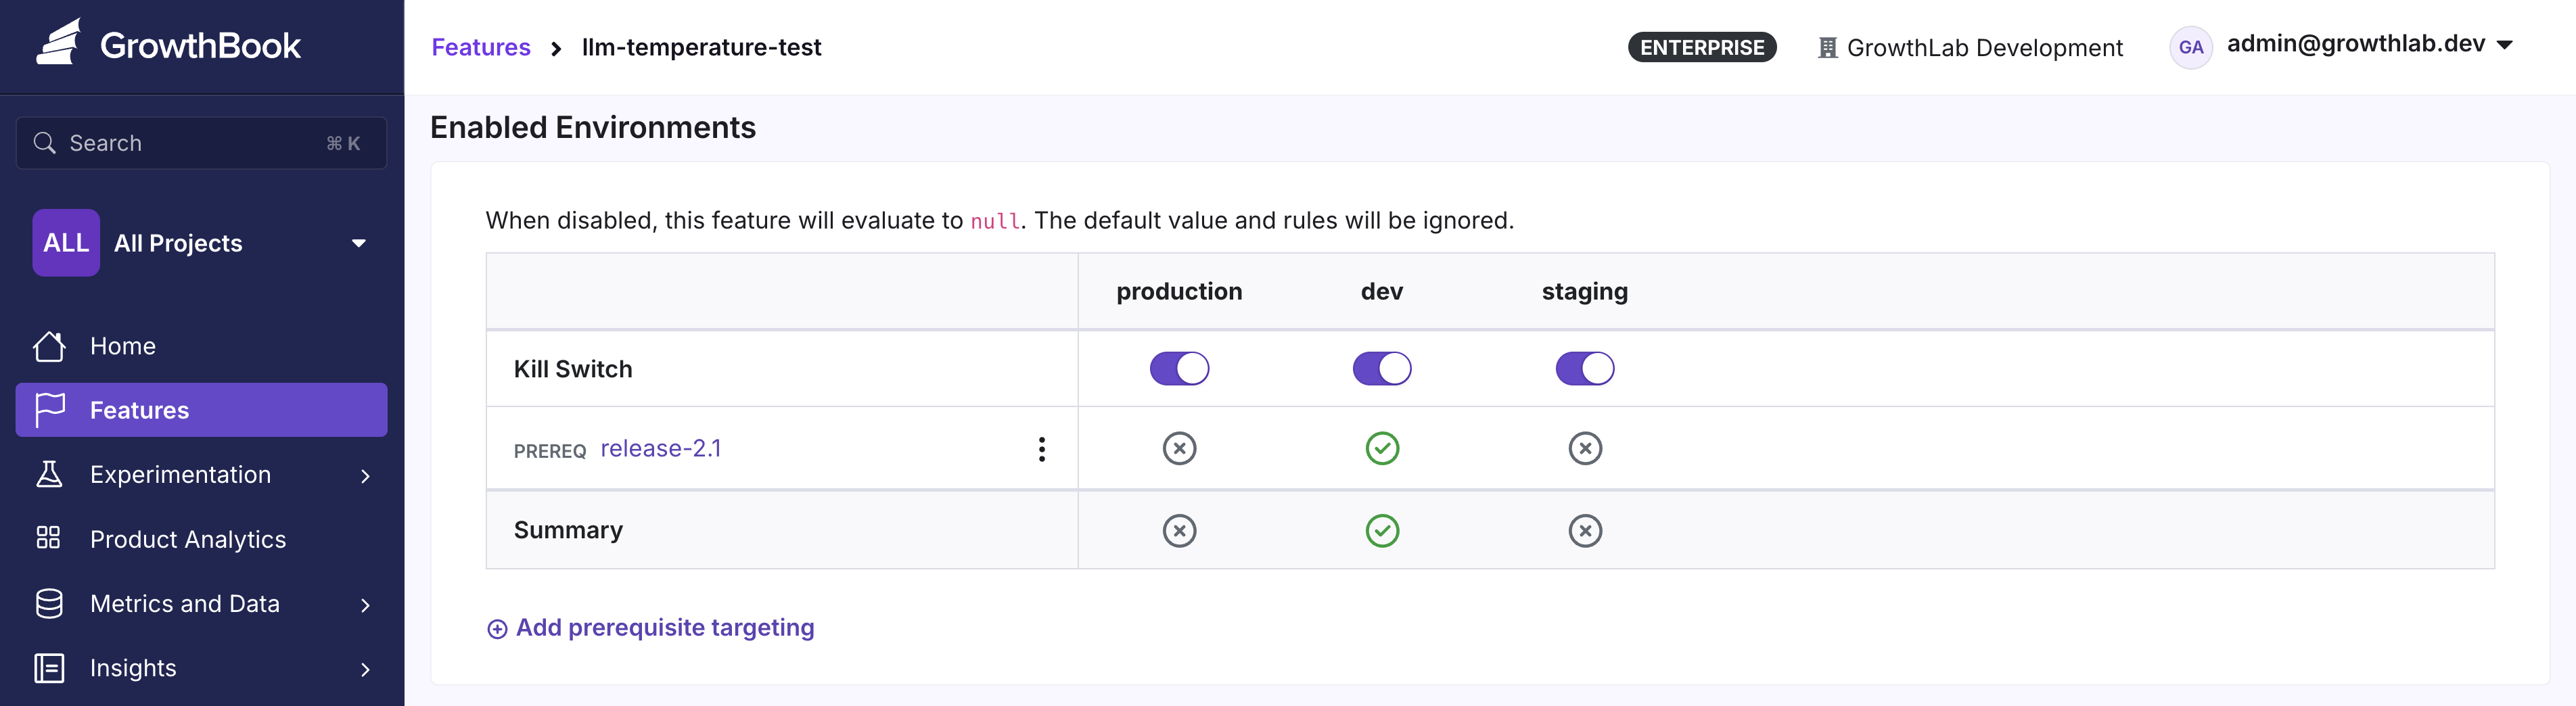Expand the Experimentation sidebar section
The height and width of the screenshot is (706, 2576).
click(202, 475)
